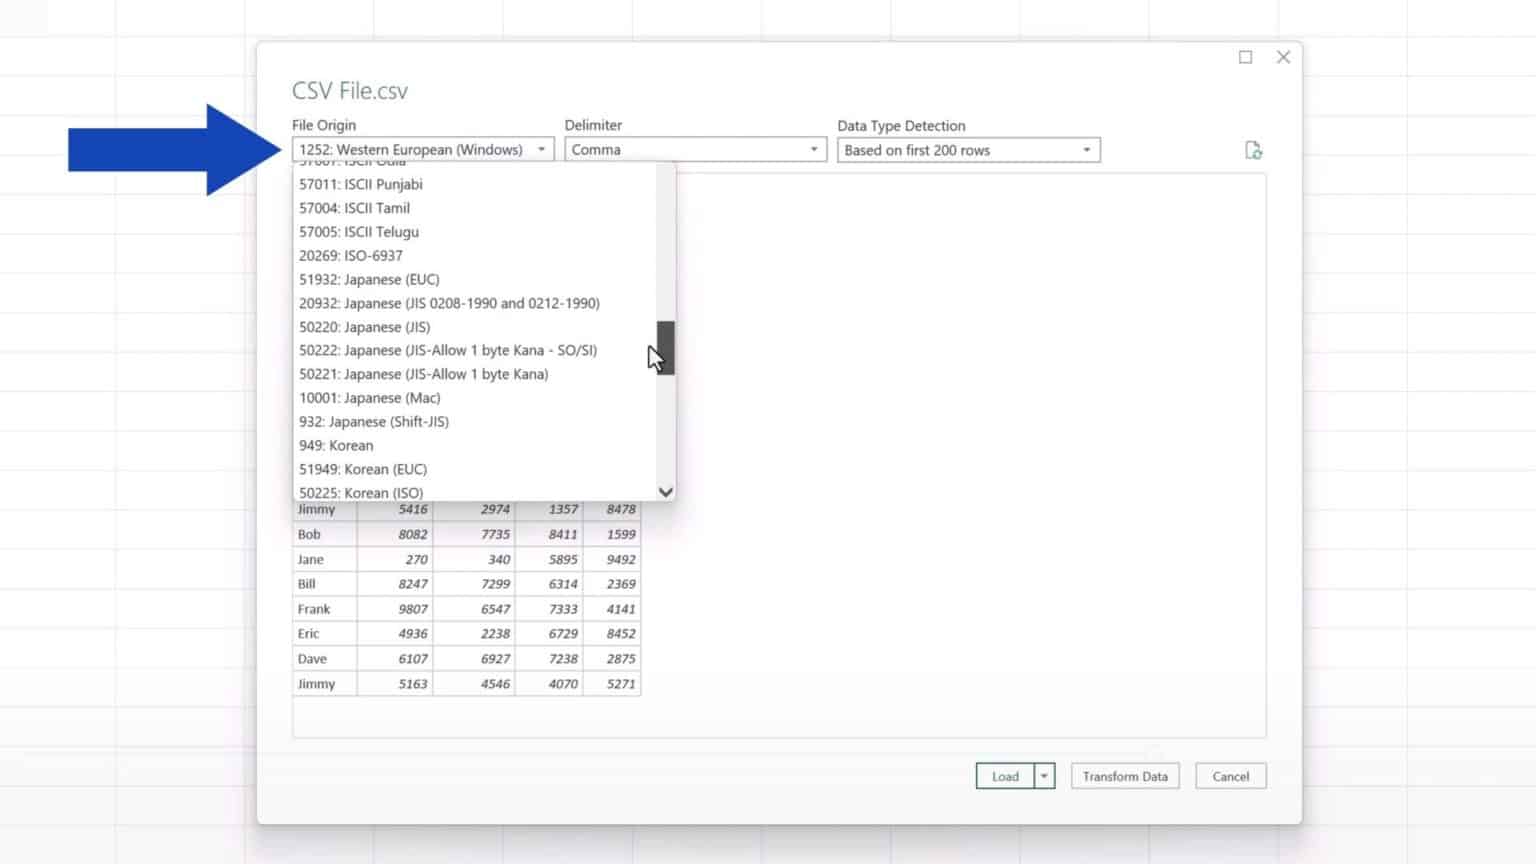The height and width of the screenshot is (864, 1536).
Task: Select the 50225: Korean (ISO) entry
Action: coord(361,492)
